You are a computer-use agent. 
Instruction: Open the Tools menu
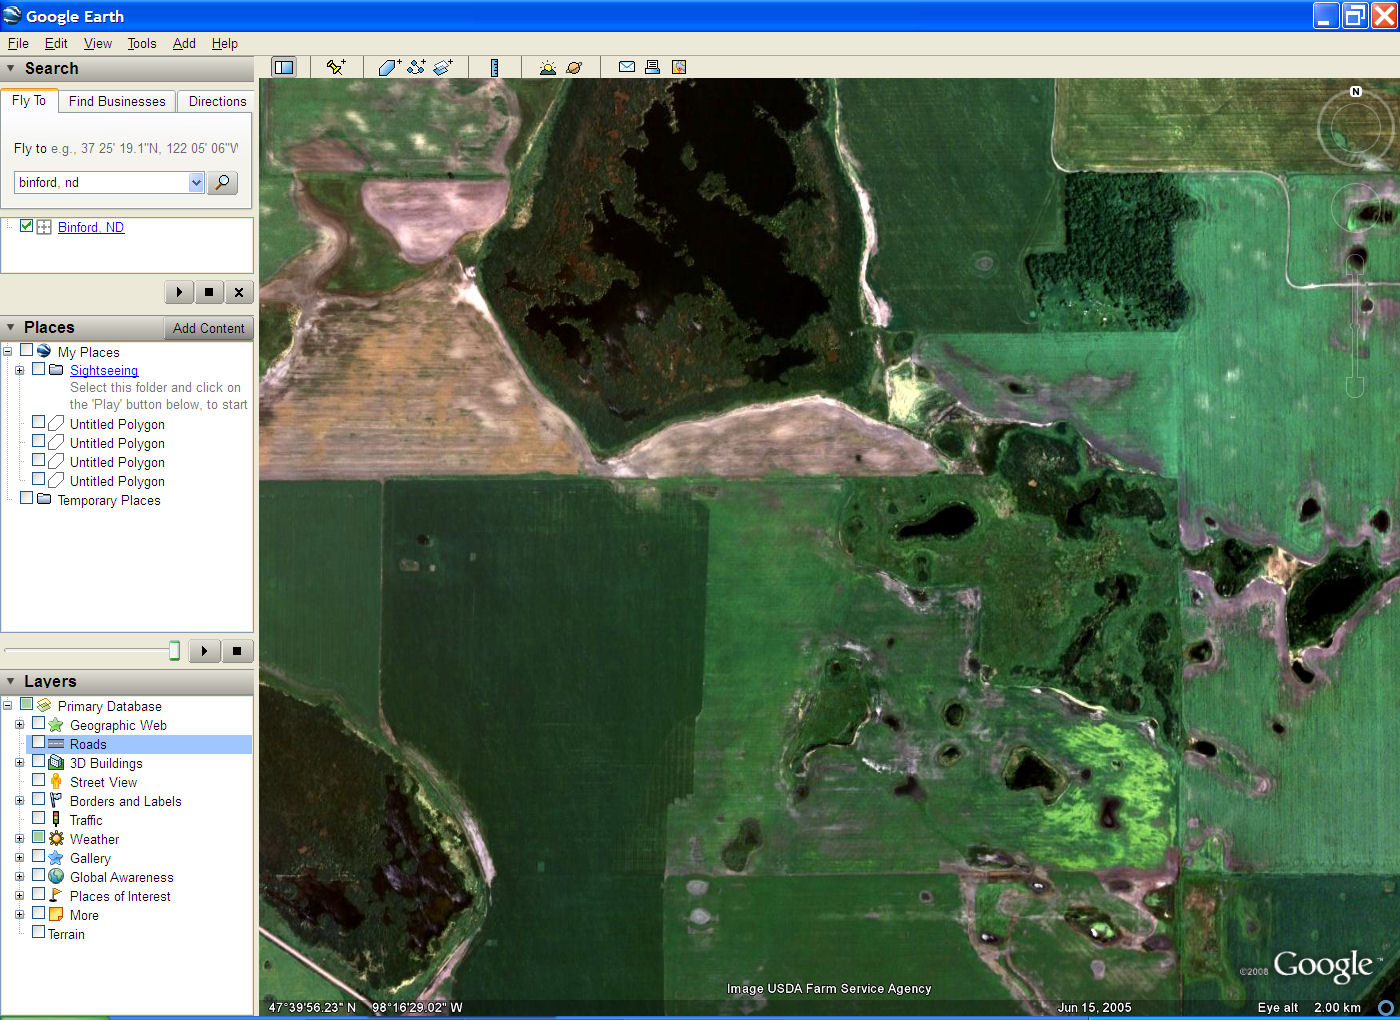tap(142, 44)
